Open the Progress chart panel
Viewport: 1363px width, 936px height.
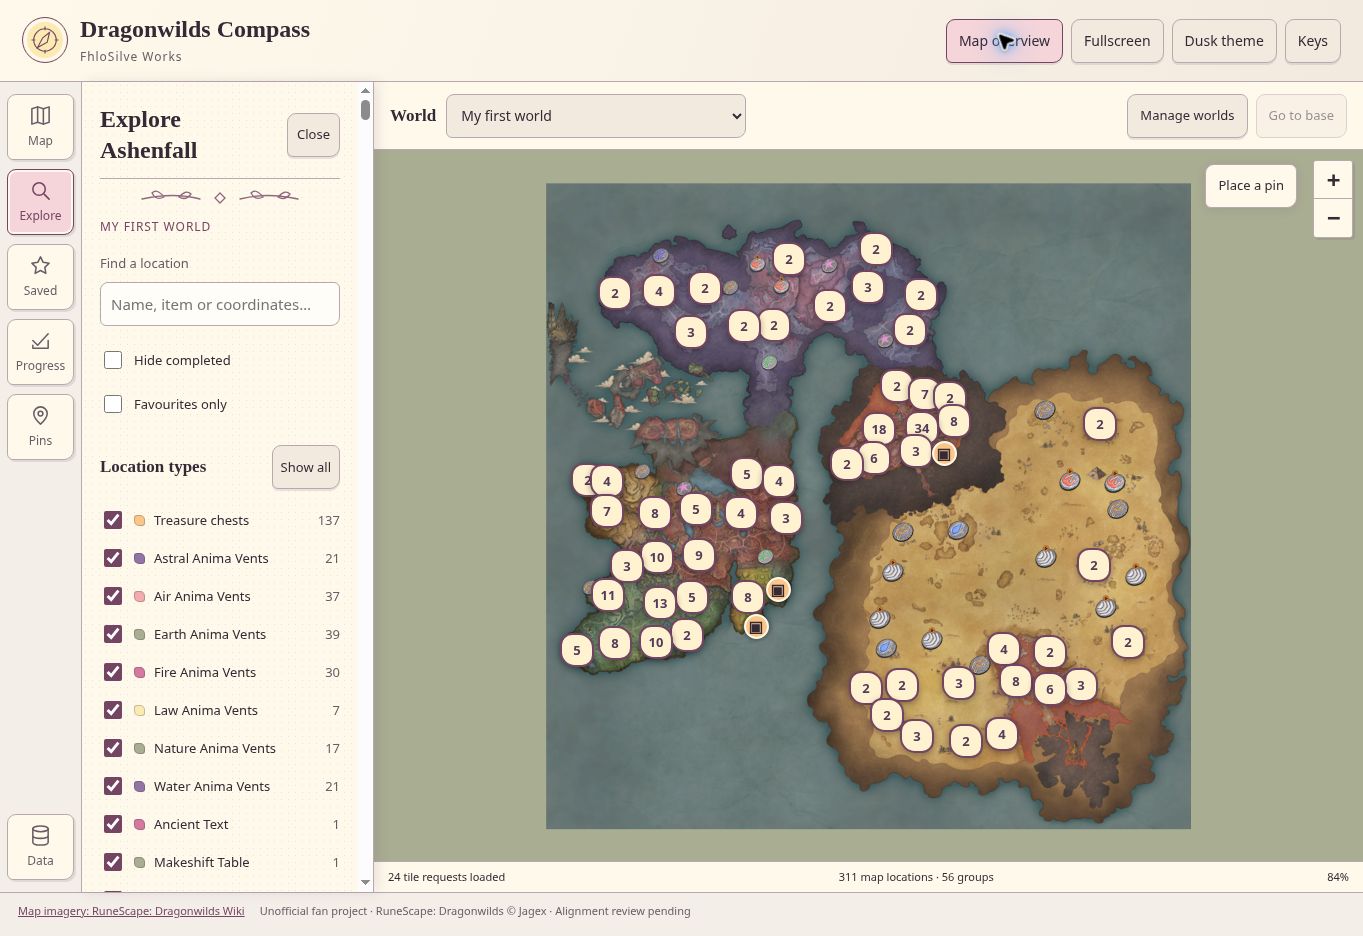coord(40,352)
